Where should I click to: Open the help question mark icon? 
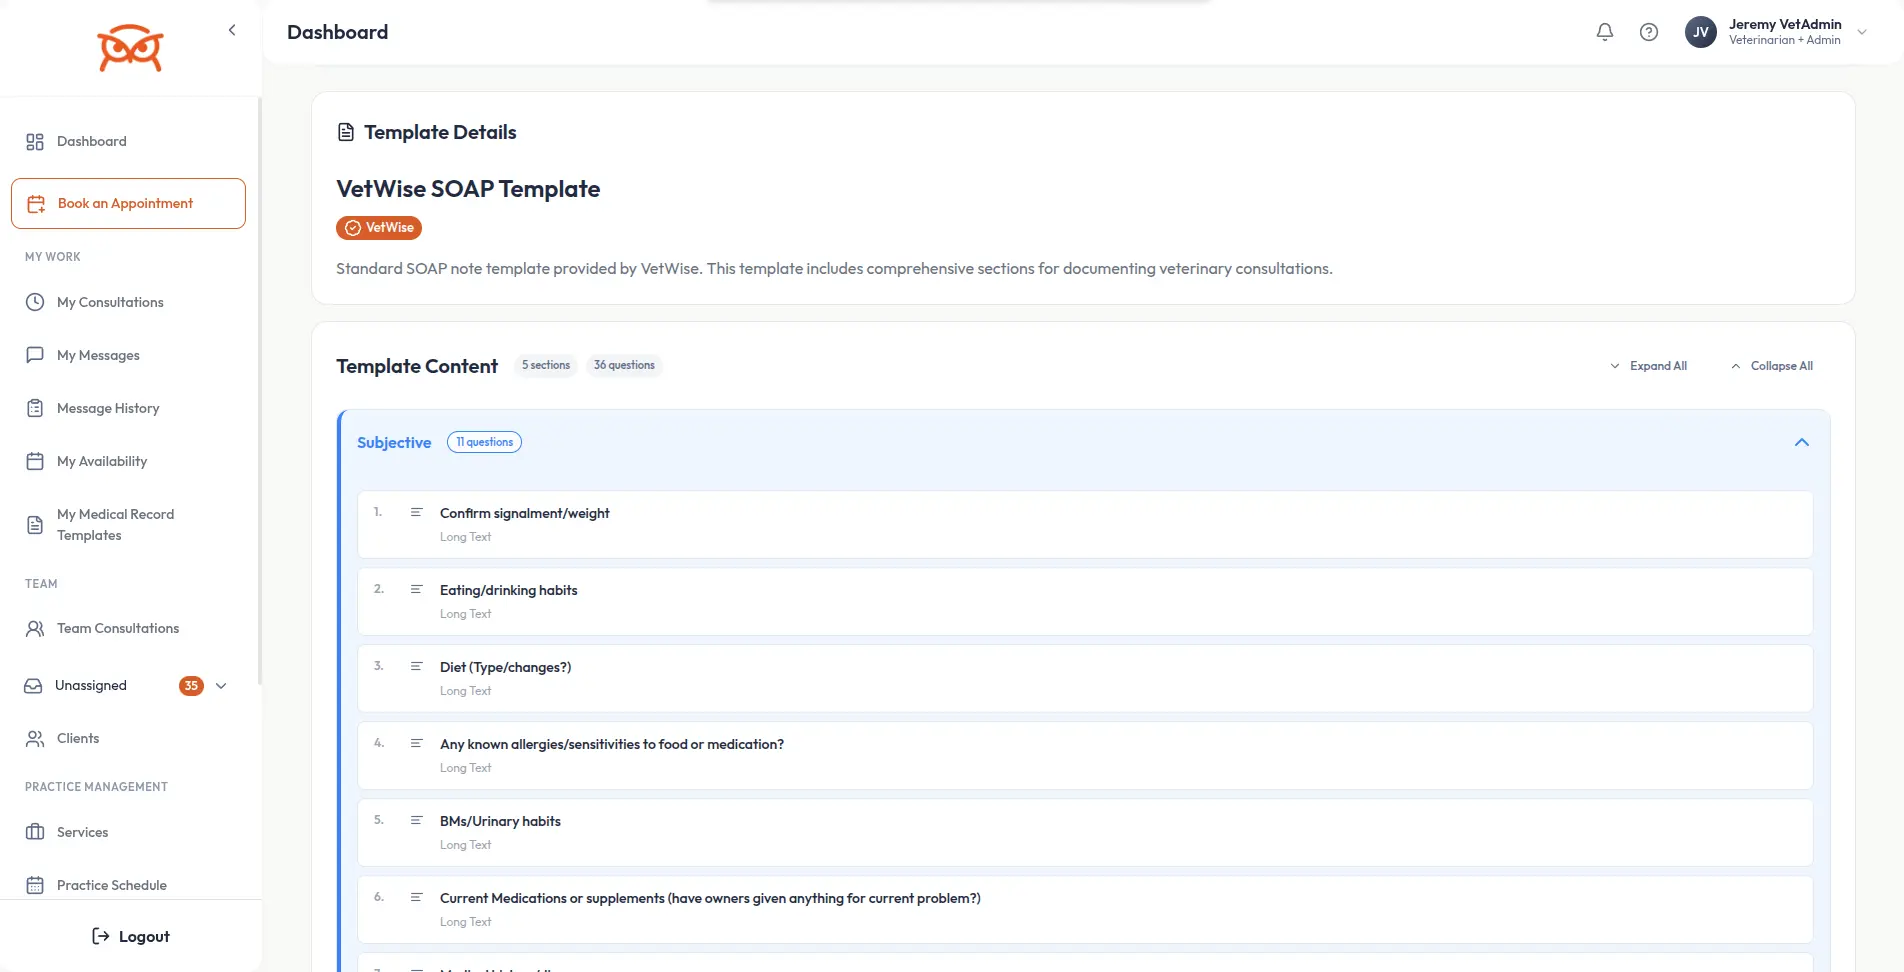pyautogui.click(x=1649, y=32)
